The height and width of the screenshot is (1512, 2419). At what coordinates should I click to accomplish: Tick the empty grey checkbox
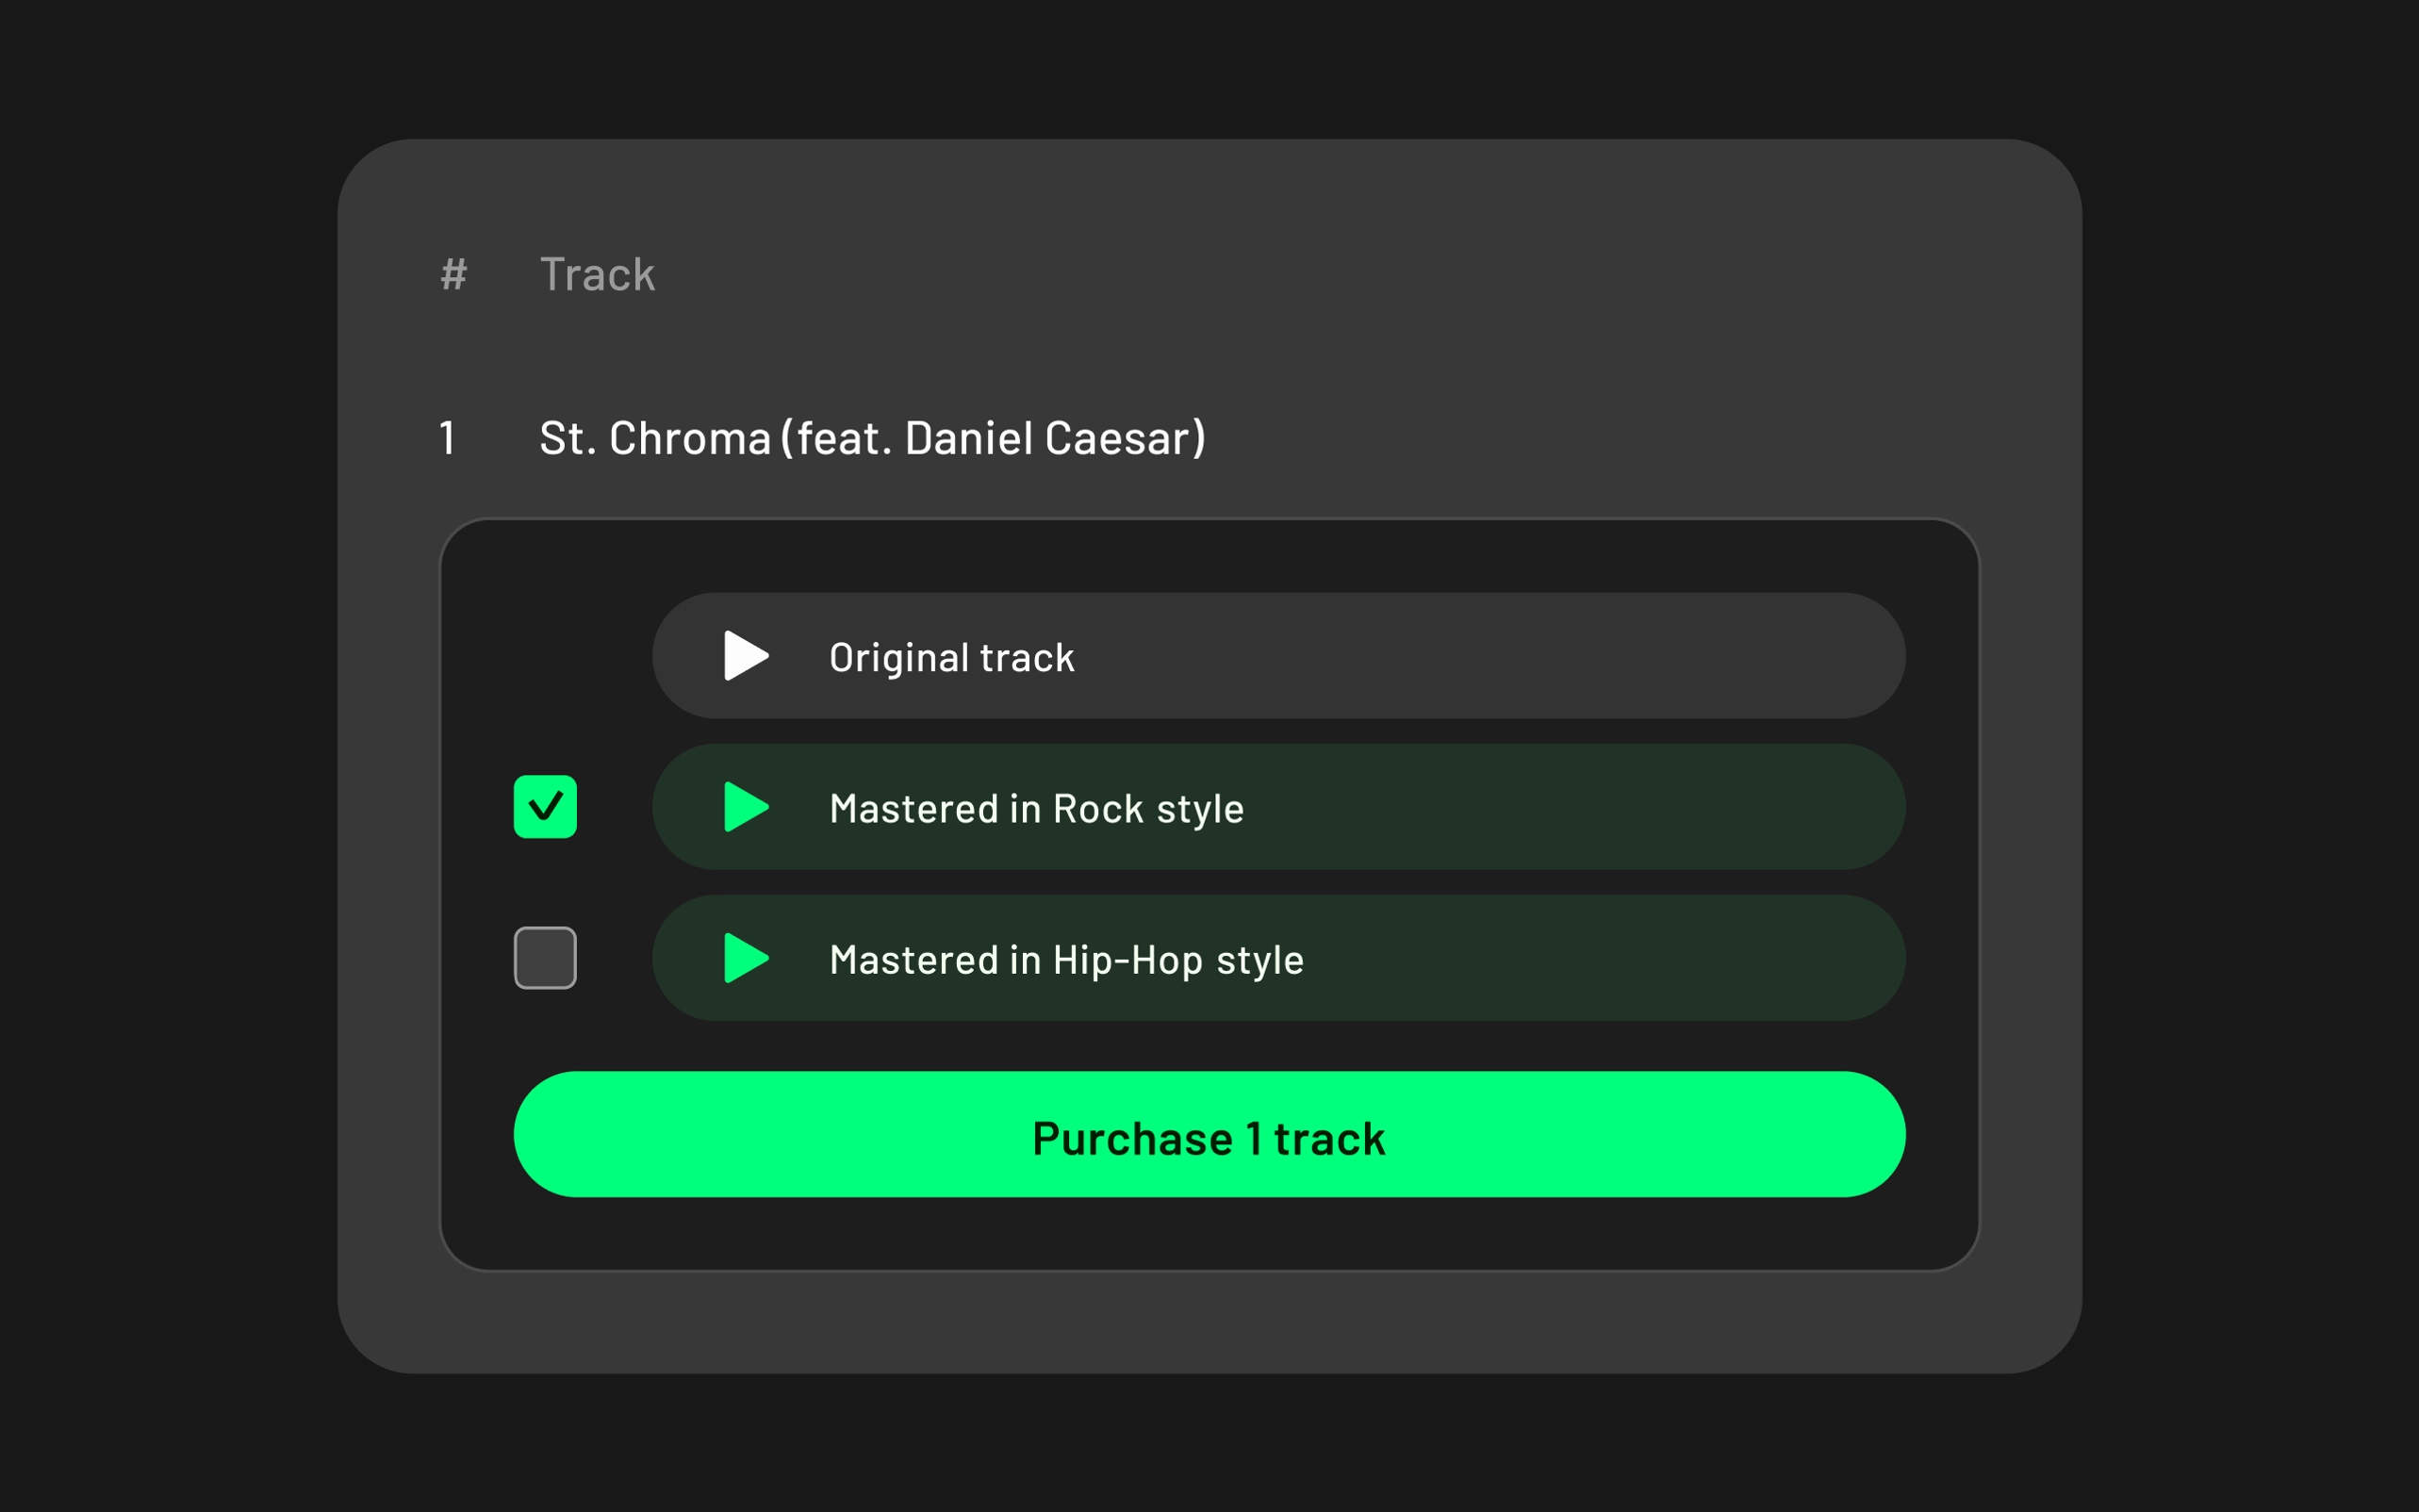pyautogui.click(x=545, y=958)
